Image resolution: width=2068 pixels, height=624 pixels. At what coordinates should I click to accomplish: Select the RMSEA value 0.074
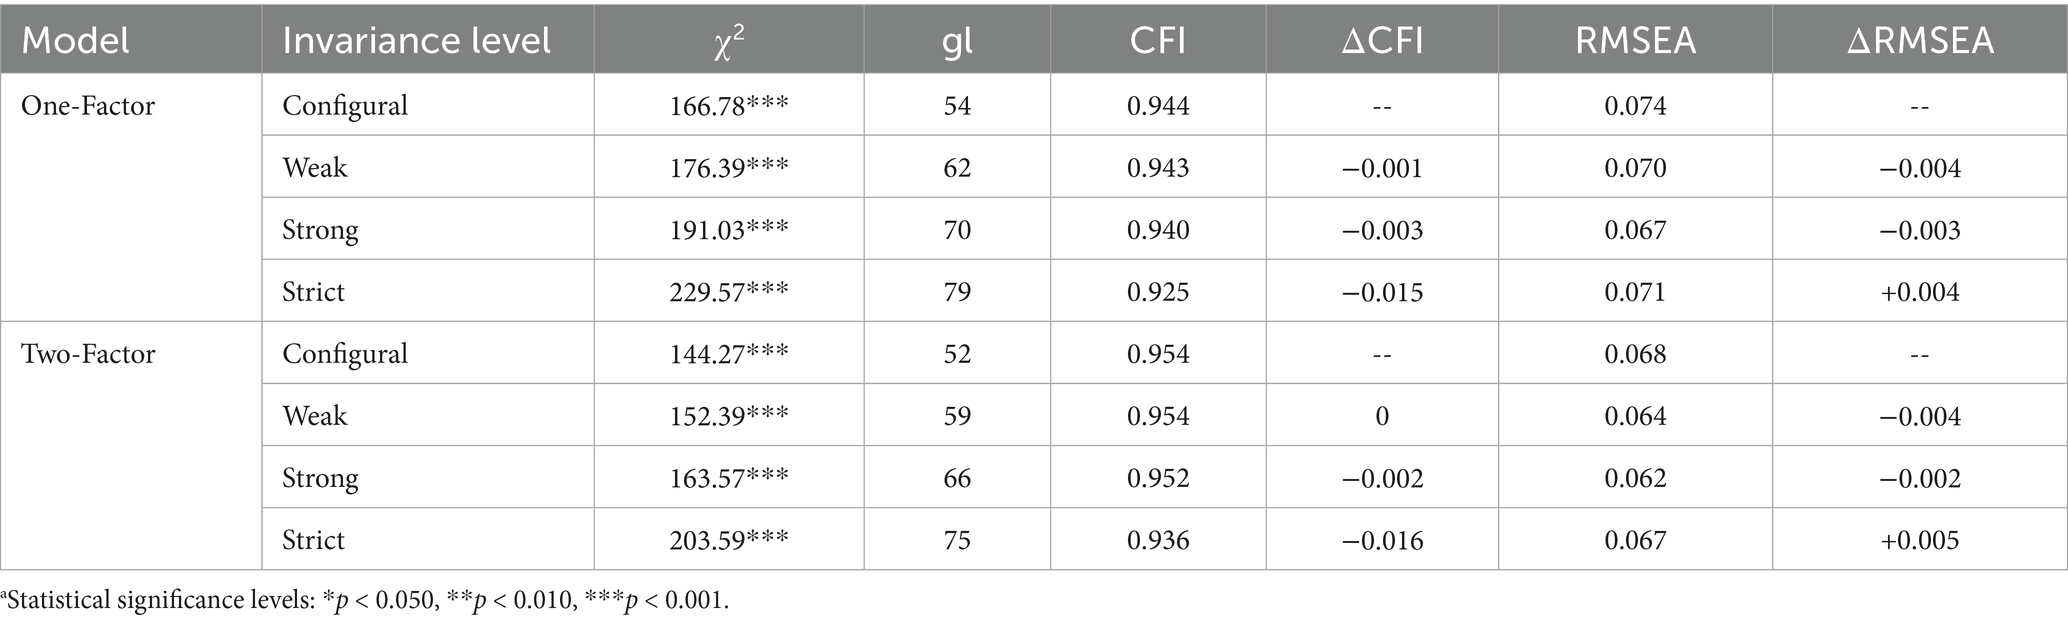[1635, 106]
